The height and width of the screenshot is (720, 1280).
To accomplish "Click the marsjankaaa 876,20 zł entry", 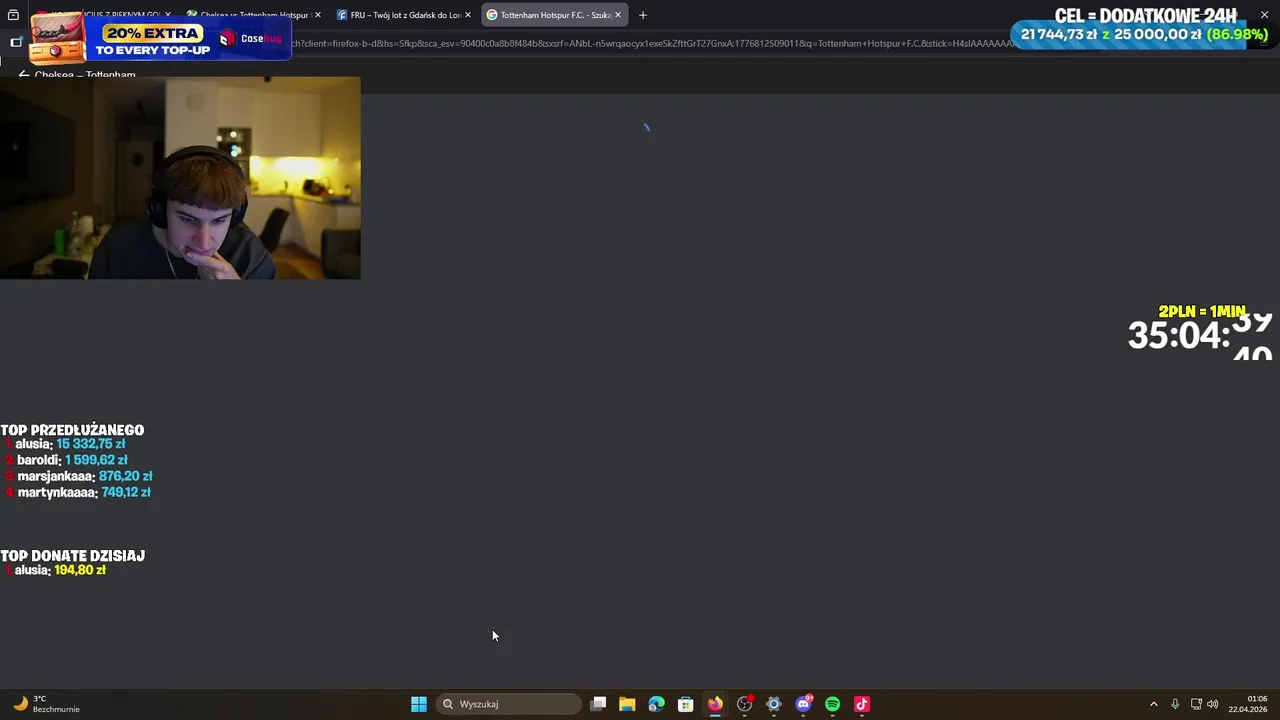I will click(79, 476).
